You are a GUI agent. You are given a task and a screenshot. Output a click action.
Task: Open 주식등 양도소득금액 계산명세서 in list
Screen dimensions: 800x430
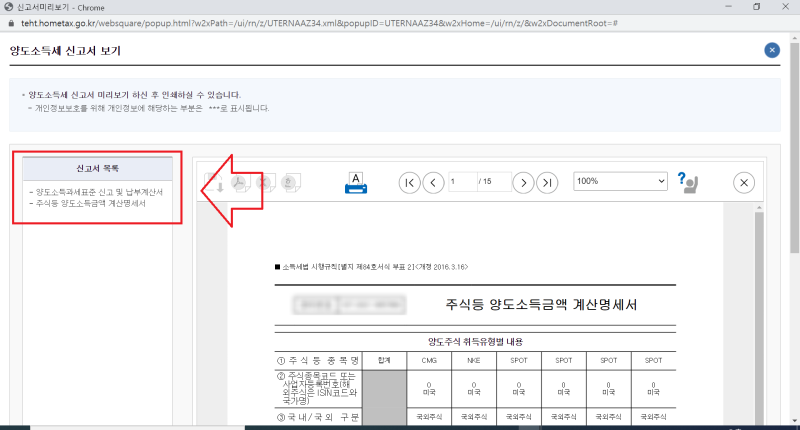[x=90, y=203]
